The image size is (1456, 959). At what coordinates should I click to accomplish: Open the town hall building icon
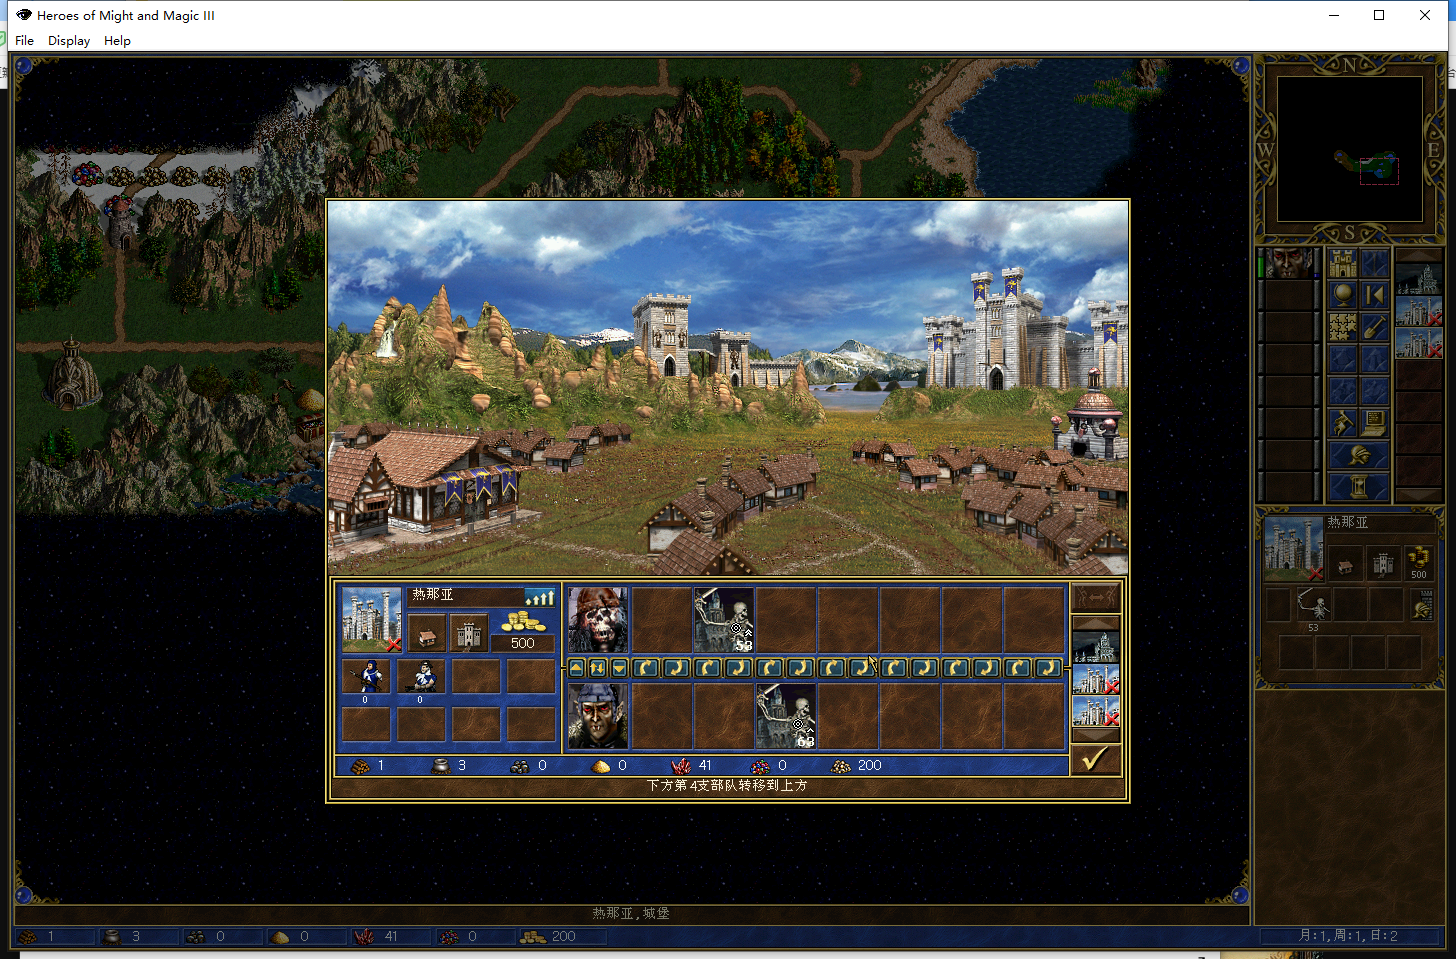pos(427,634)
